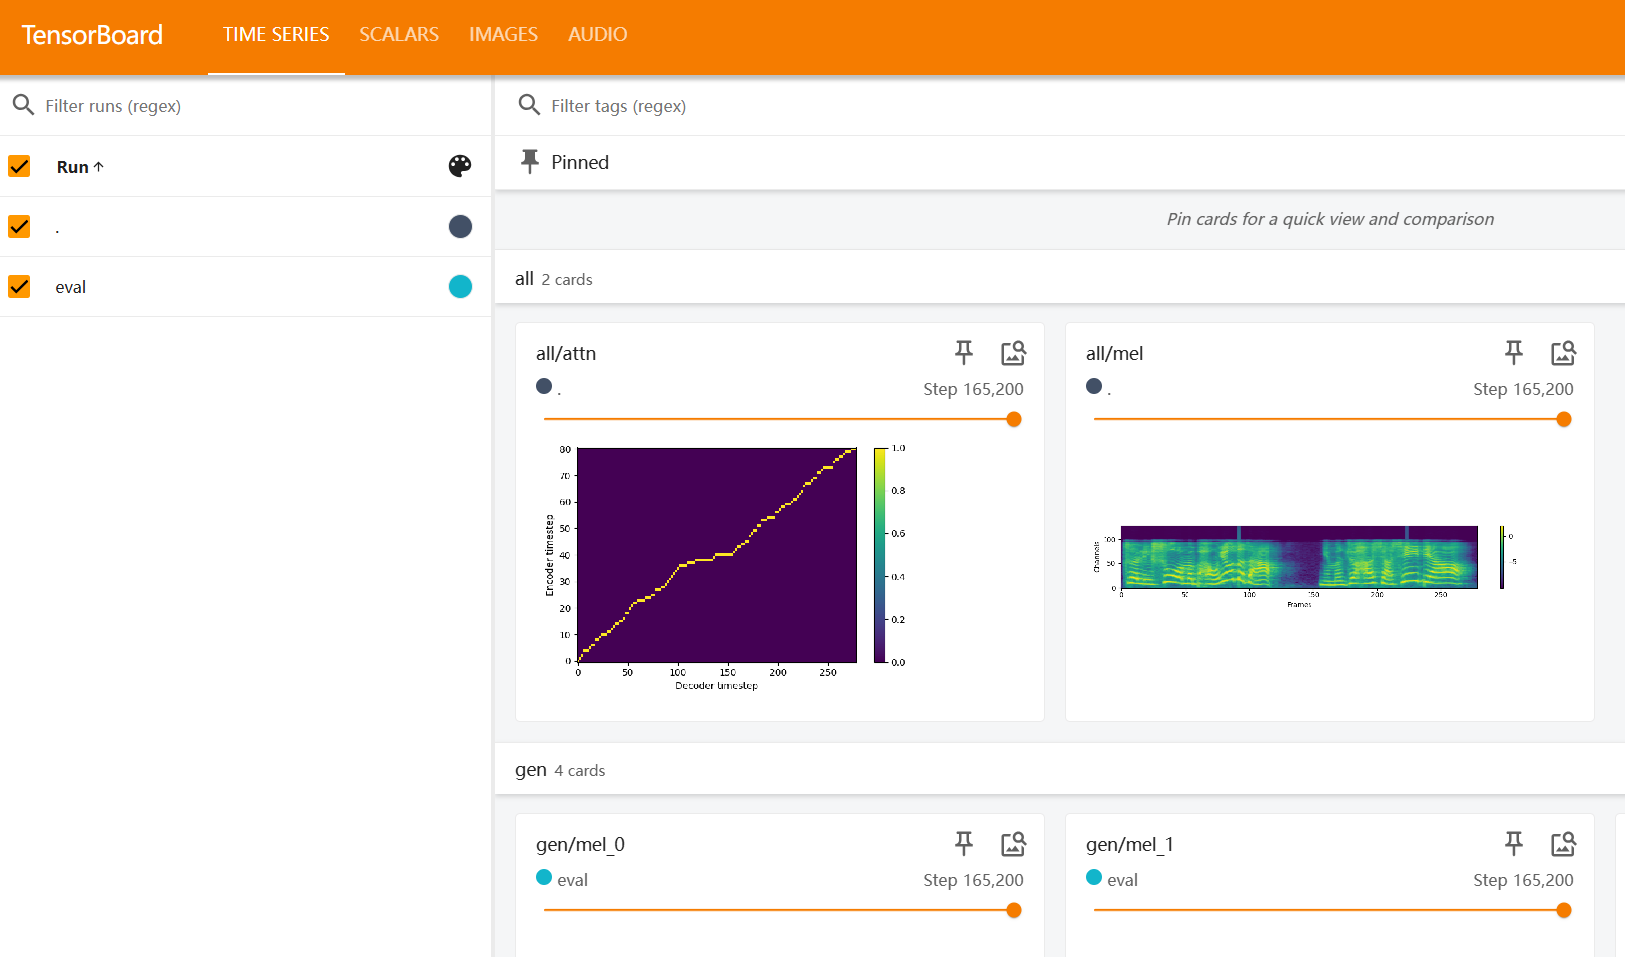Image resolution: width=1625 pixels, height=957 pixels.
Task: Pin the gen/mel_1 card
Action: click(x=1514, y=843)
